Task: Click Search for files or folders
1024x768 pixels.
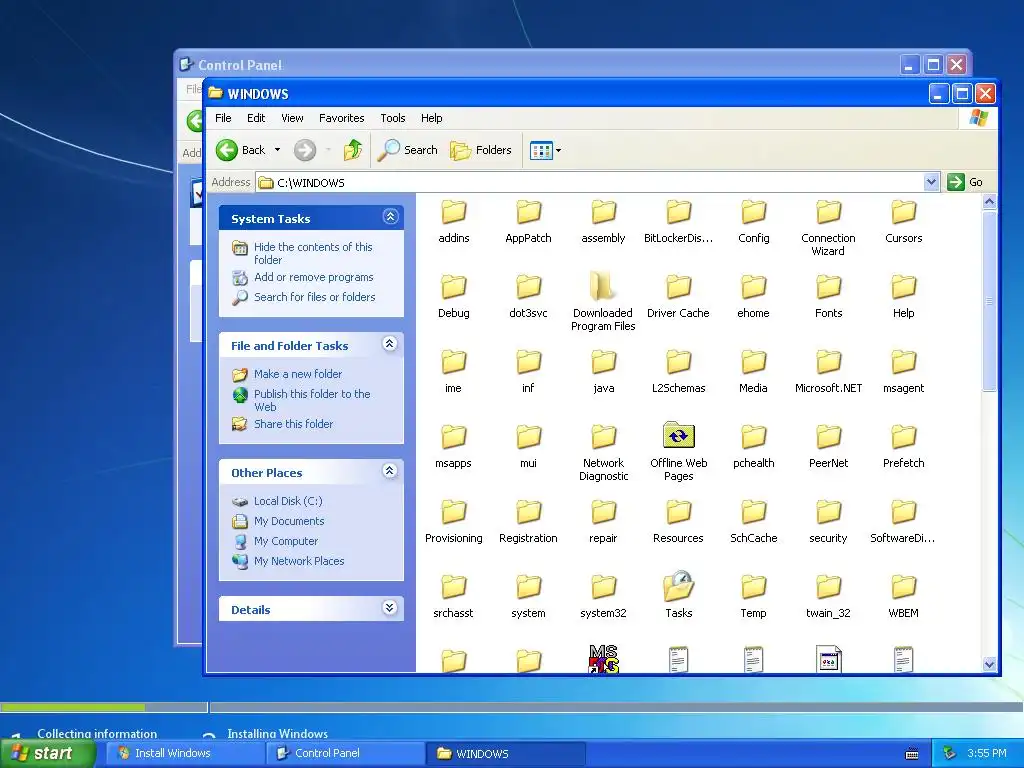Action: tap(315, 297)
